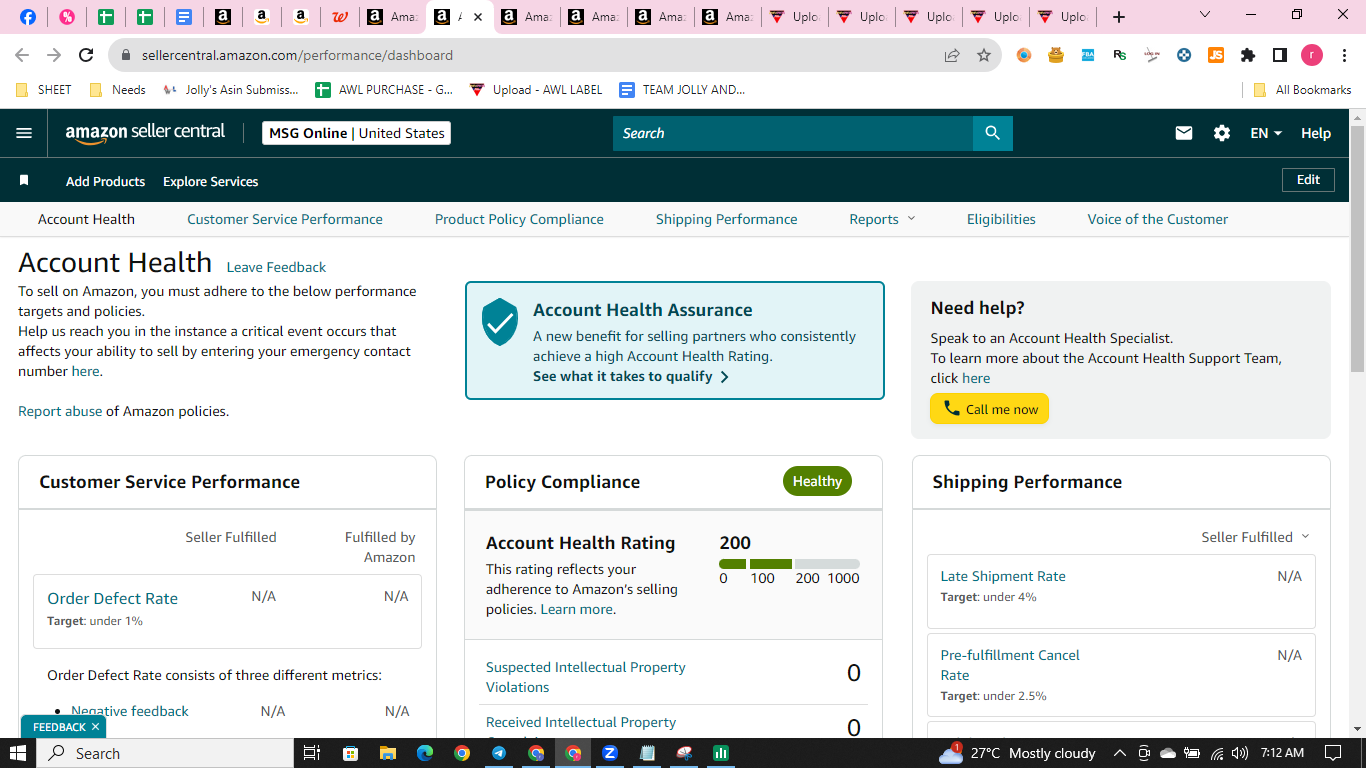Click the share page icon in address bar
This screenshot has width=1366, height=768.
click(952, 55)
